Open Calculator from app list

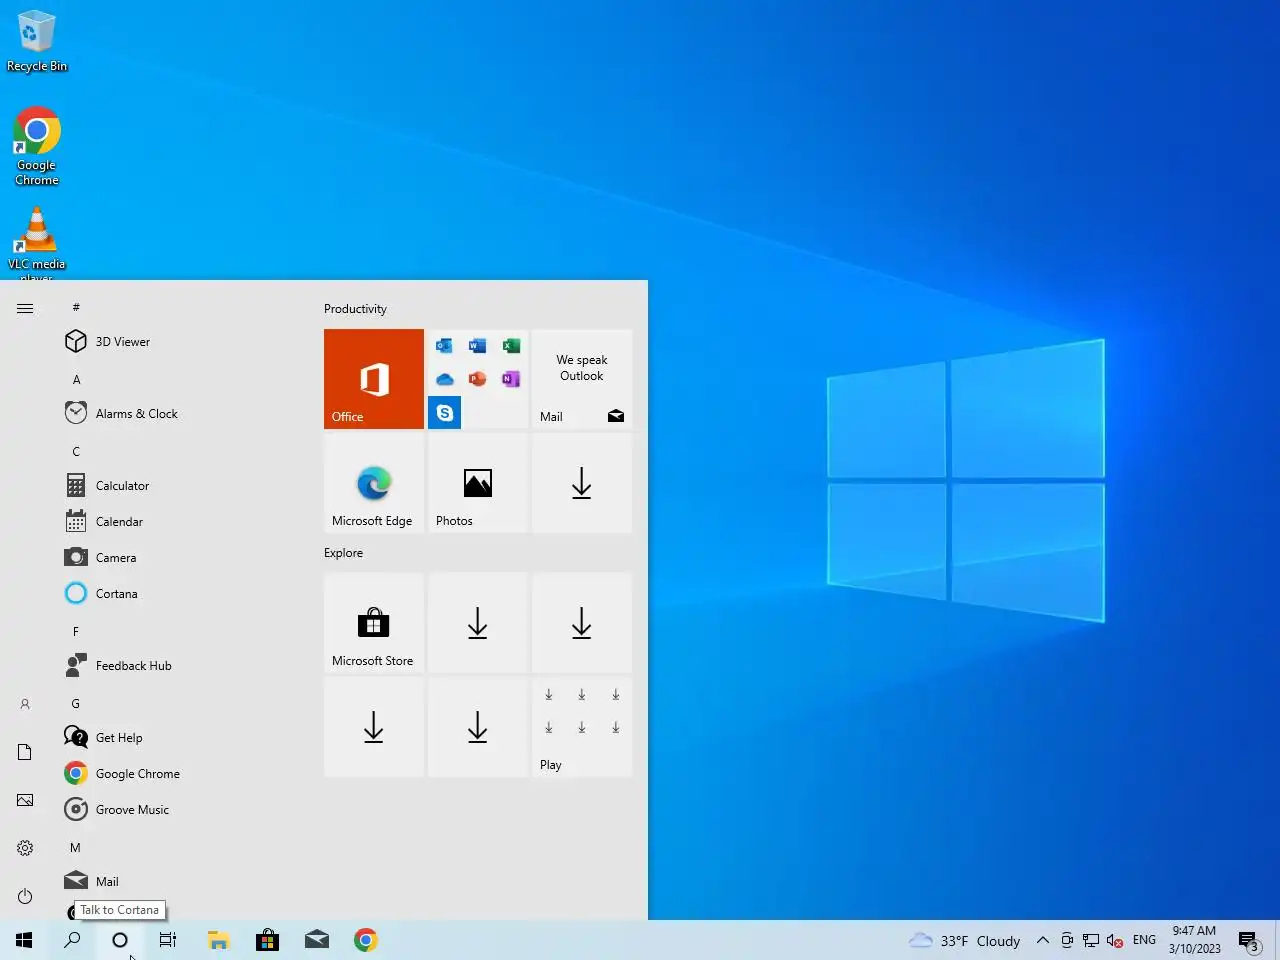[x=180, y=486]
